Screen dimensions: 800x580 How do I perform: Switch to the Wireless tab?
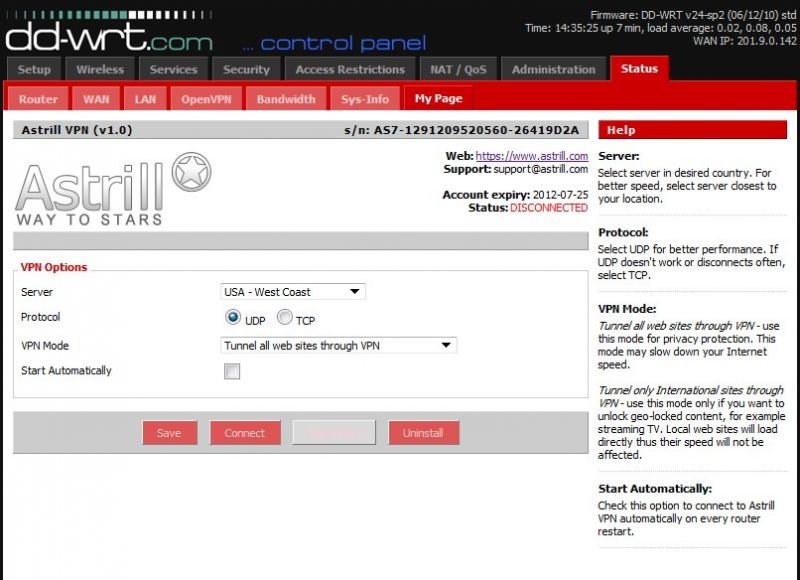[100, 69]
